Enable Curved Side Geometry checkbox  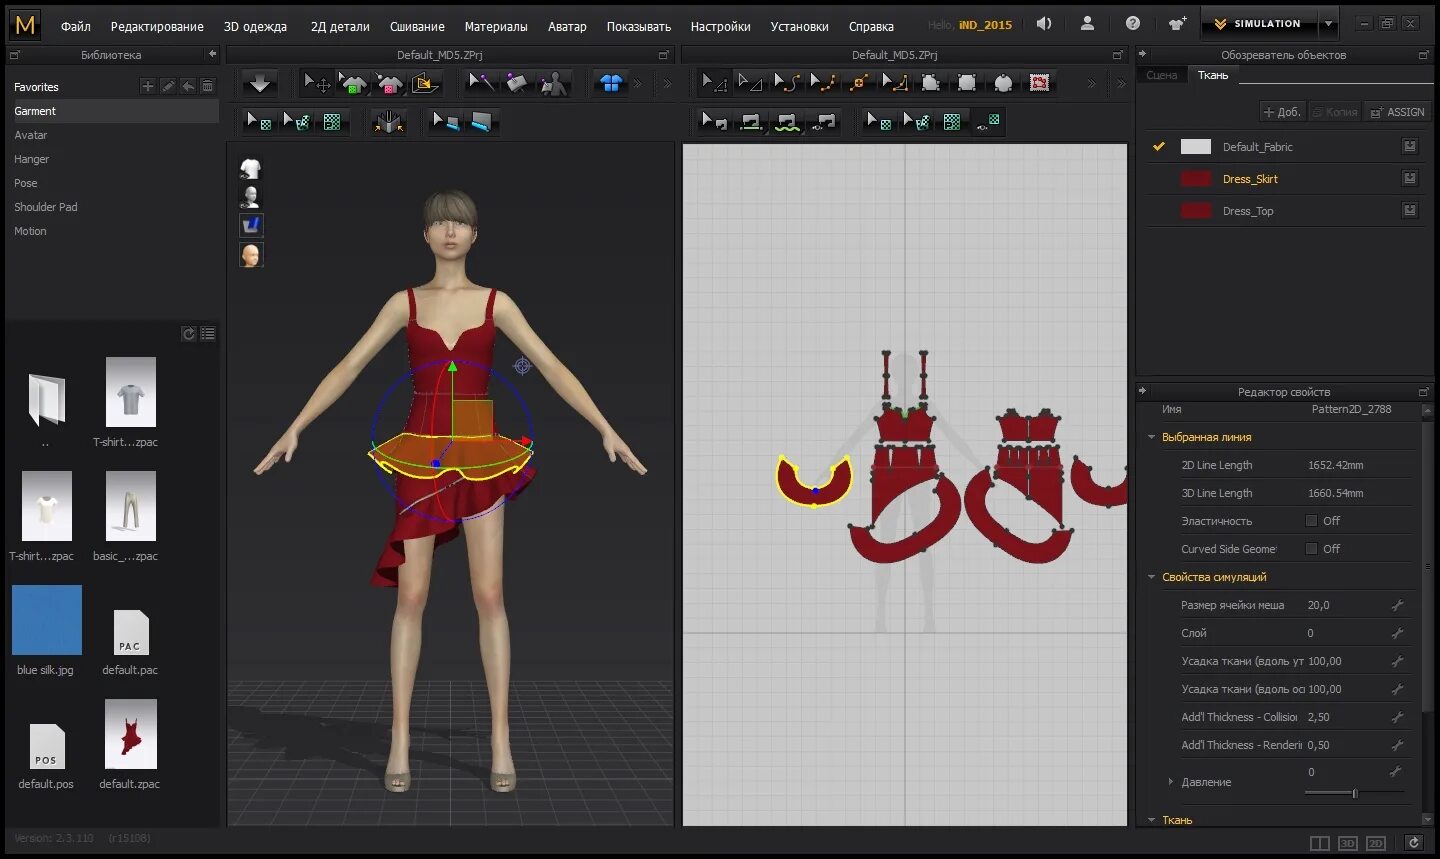tap(1311, 549)
